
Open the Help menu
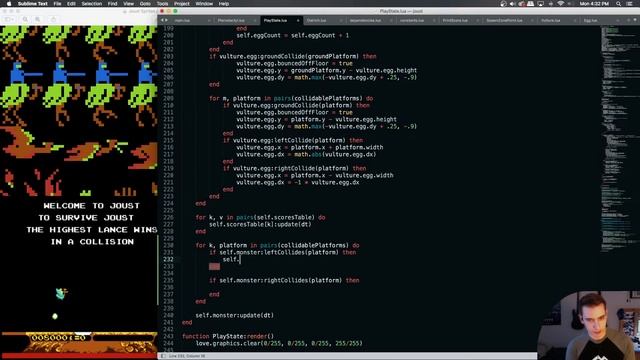click(x=224, y=4)
